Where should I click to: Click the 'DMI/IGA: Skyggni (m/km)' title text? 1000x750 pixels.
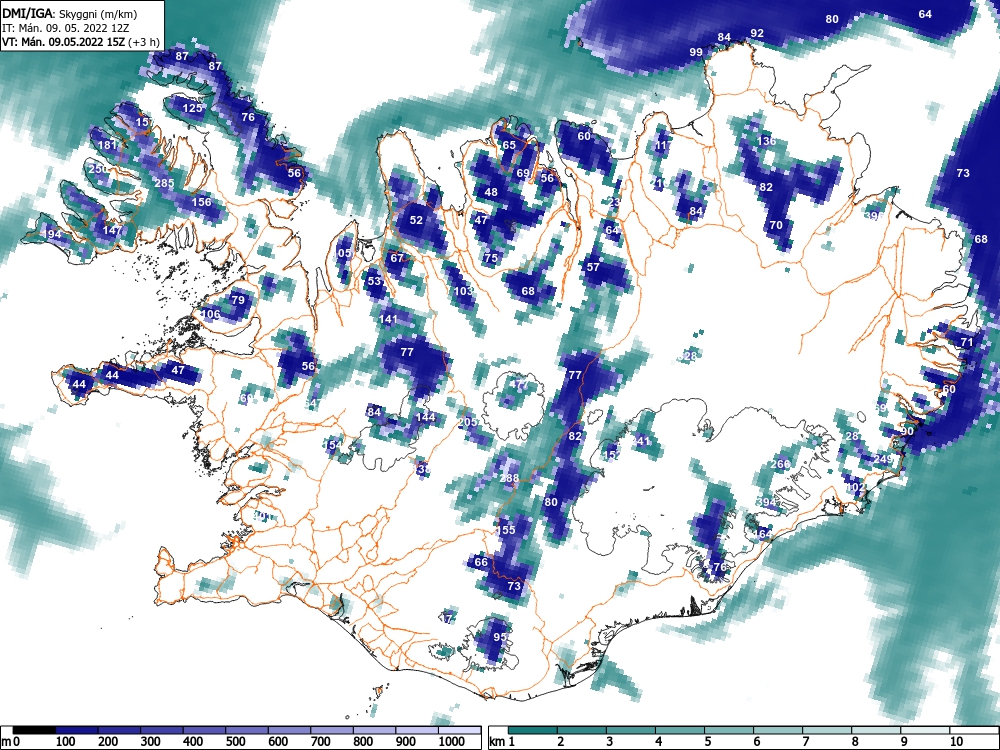[70, 13]
